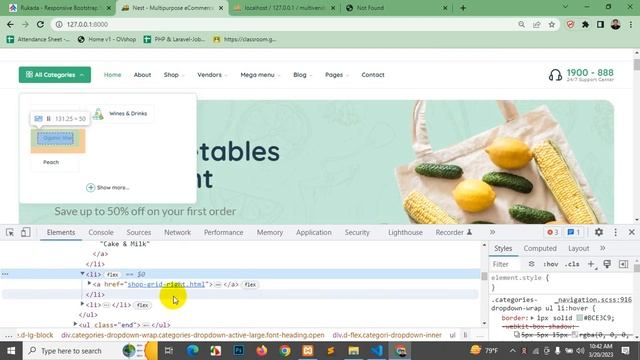Click the blue issues count badge
Screen dimensions: 640x360
573,232
